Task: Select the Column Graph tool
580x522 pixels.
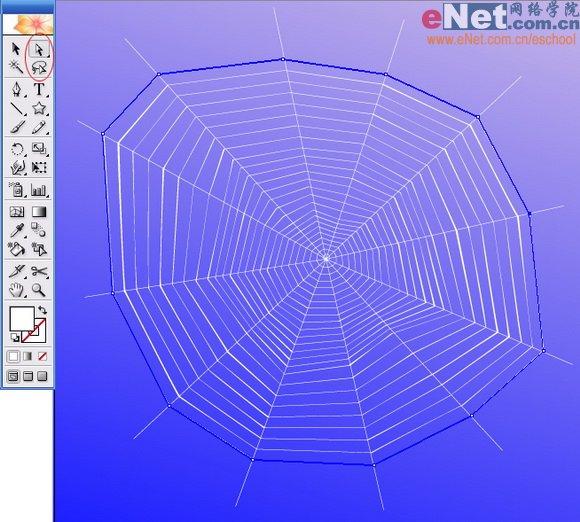Action: [x=39, y=190]
